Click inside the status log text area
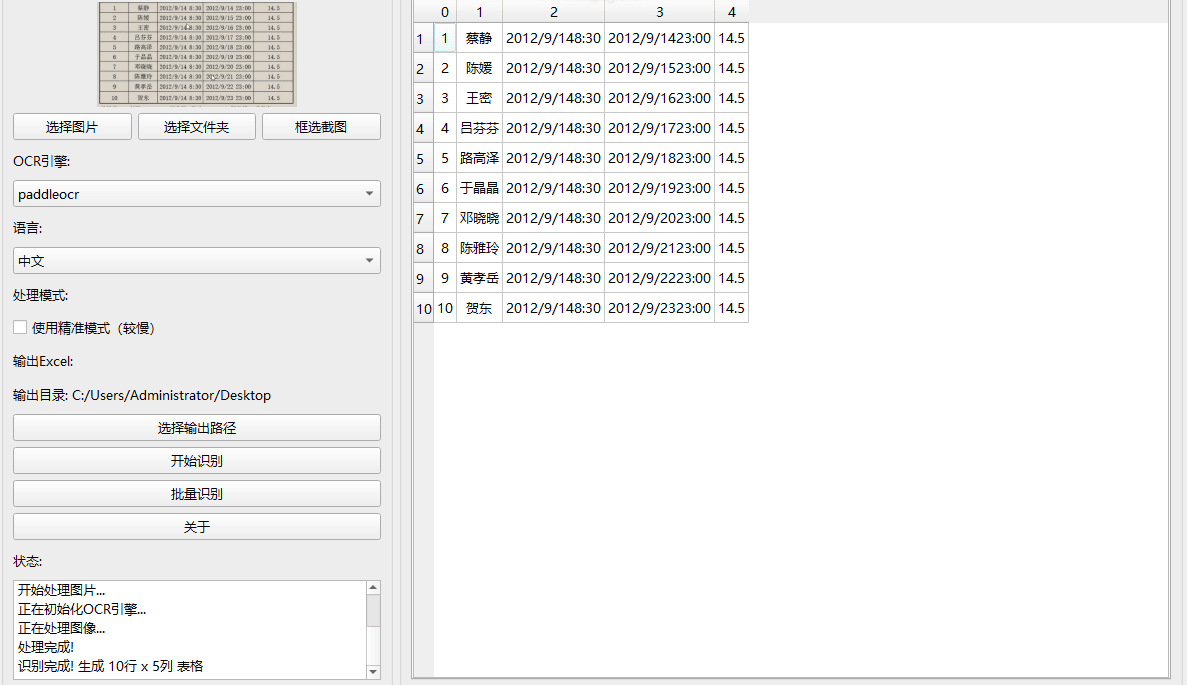This screenshot has height=685, width=1187. coord(190,630)
